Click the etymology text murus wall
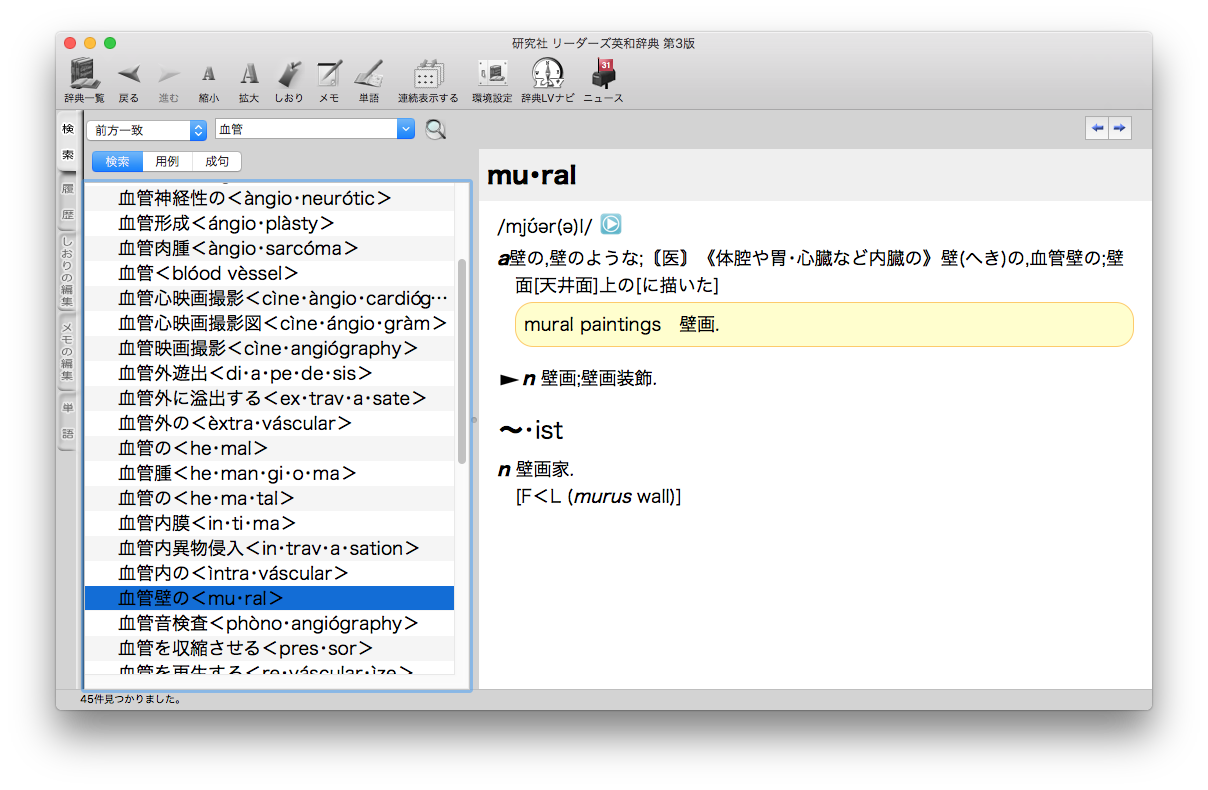 624,496
